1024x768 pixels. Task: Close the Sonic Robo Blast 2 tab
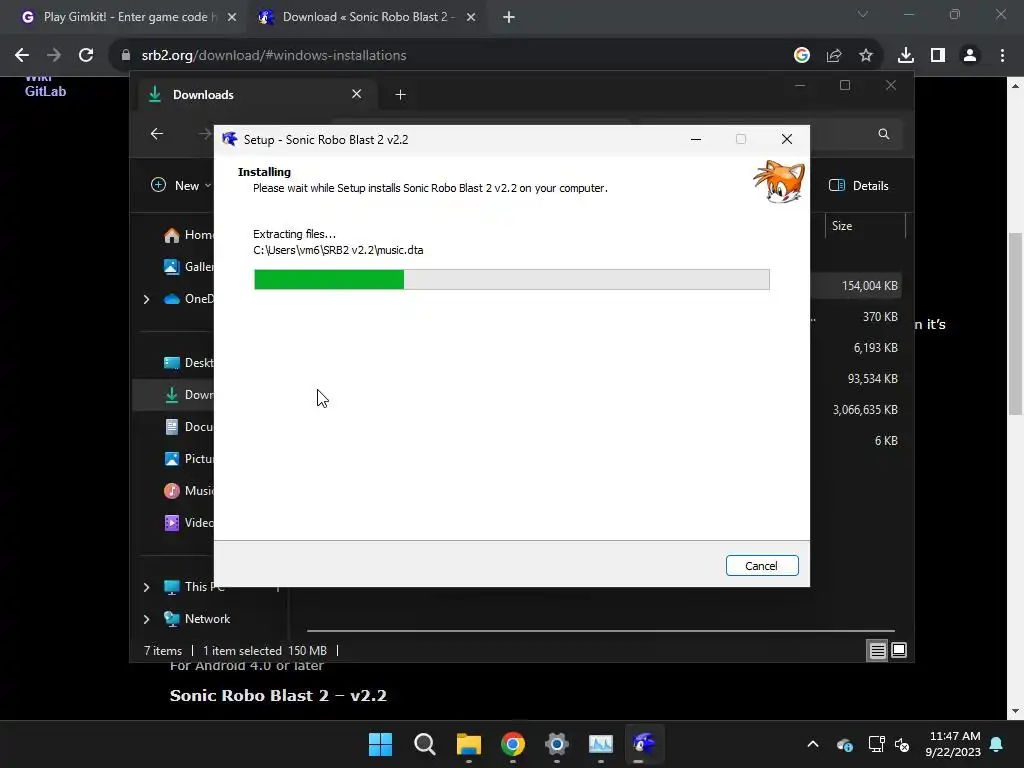tap(471, 17)
